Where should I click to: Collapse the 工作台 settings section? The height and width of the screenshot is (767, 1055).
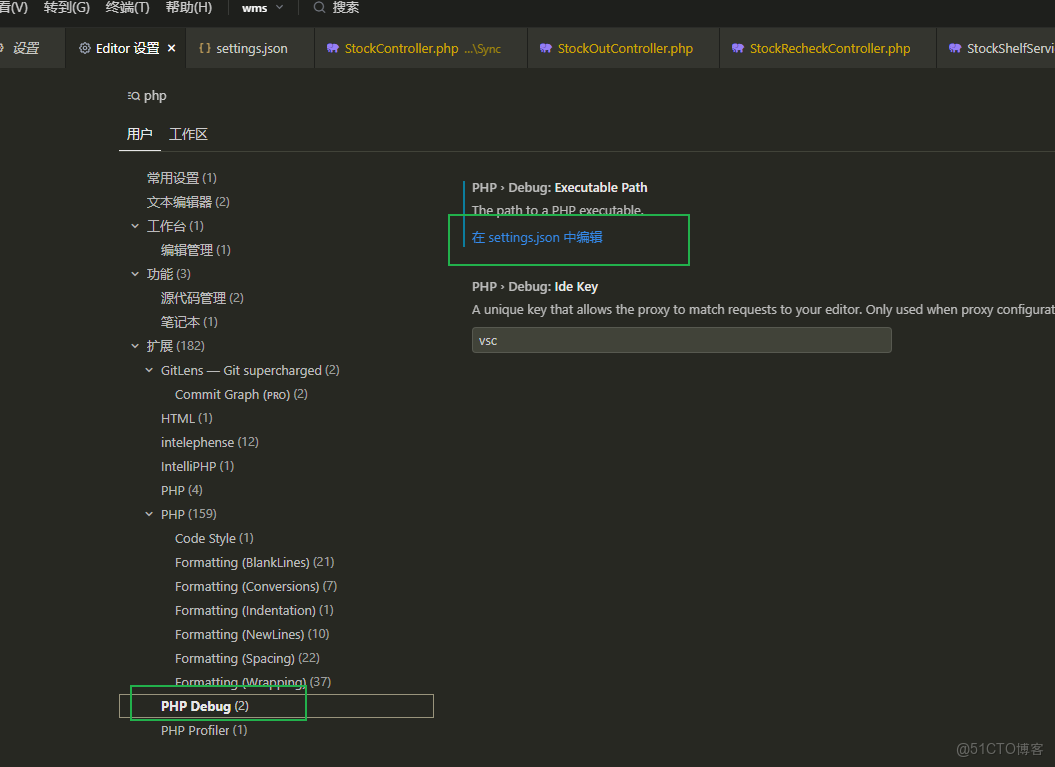[135, 225]
